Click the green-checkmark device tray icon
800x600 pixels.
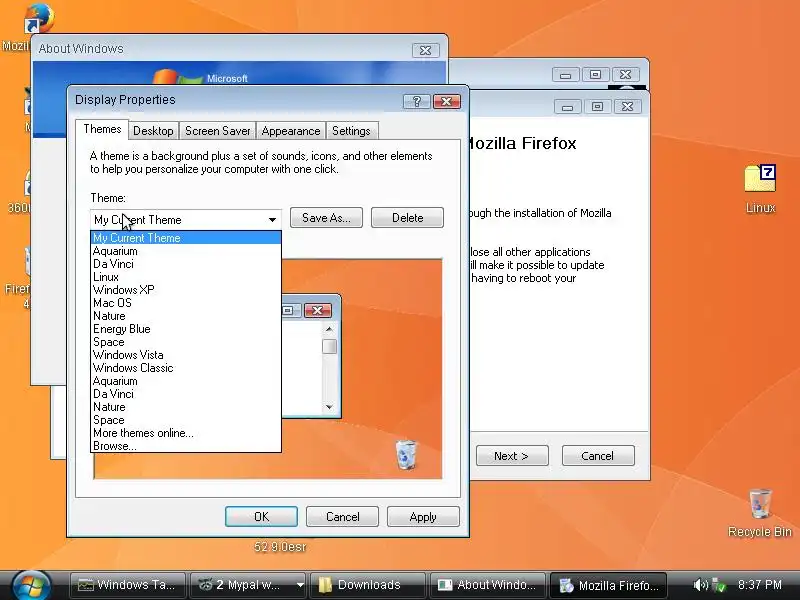[x=719, y=585]
